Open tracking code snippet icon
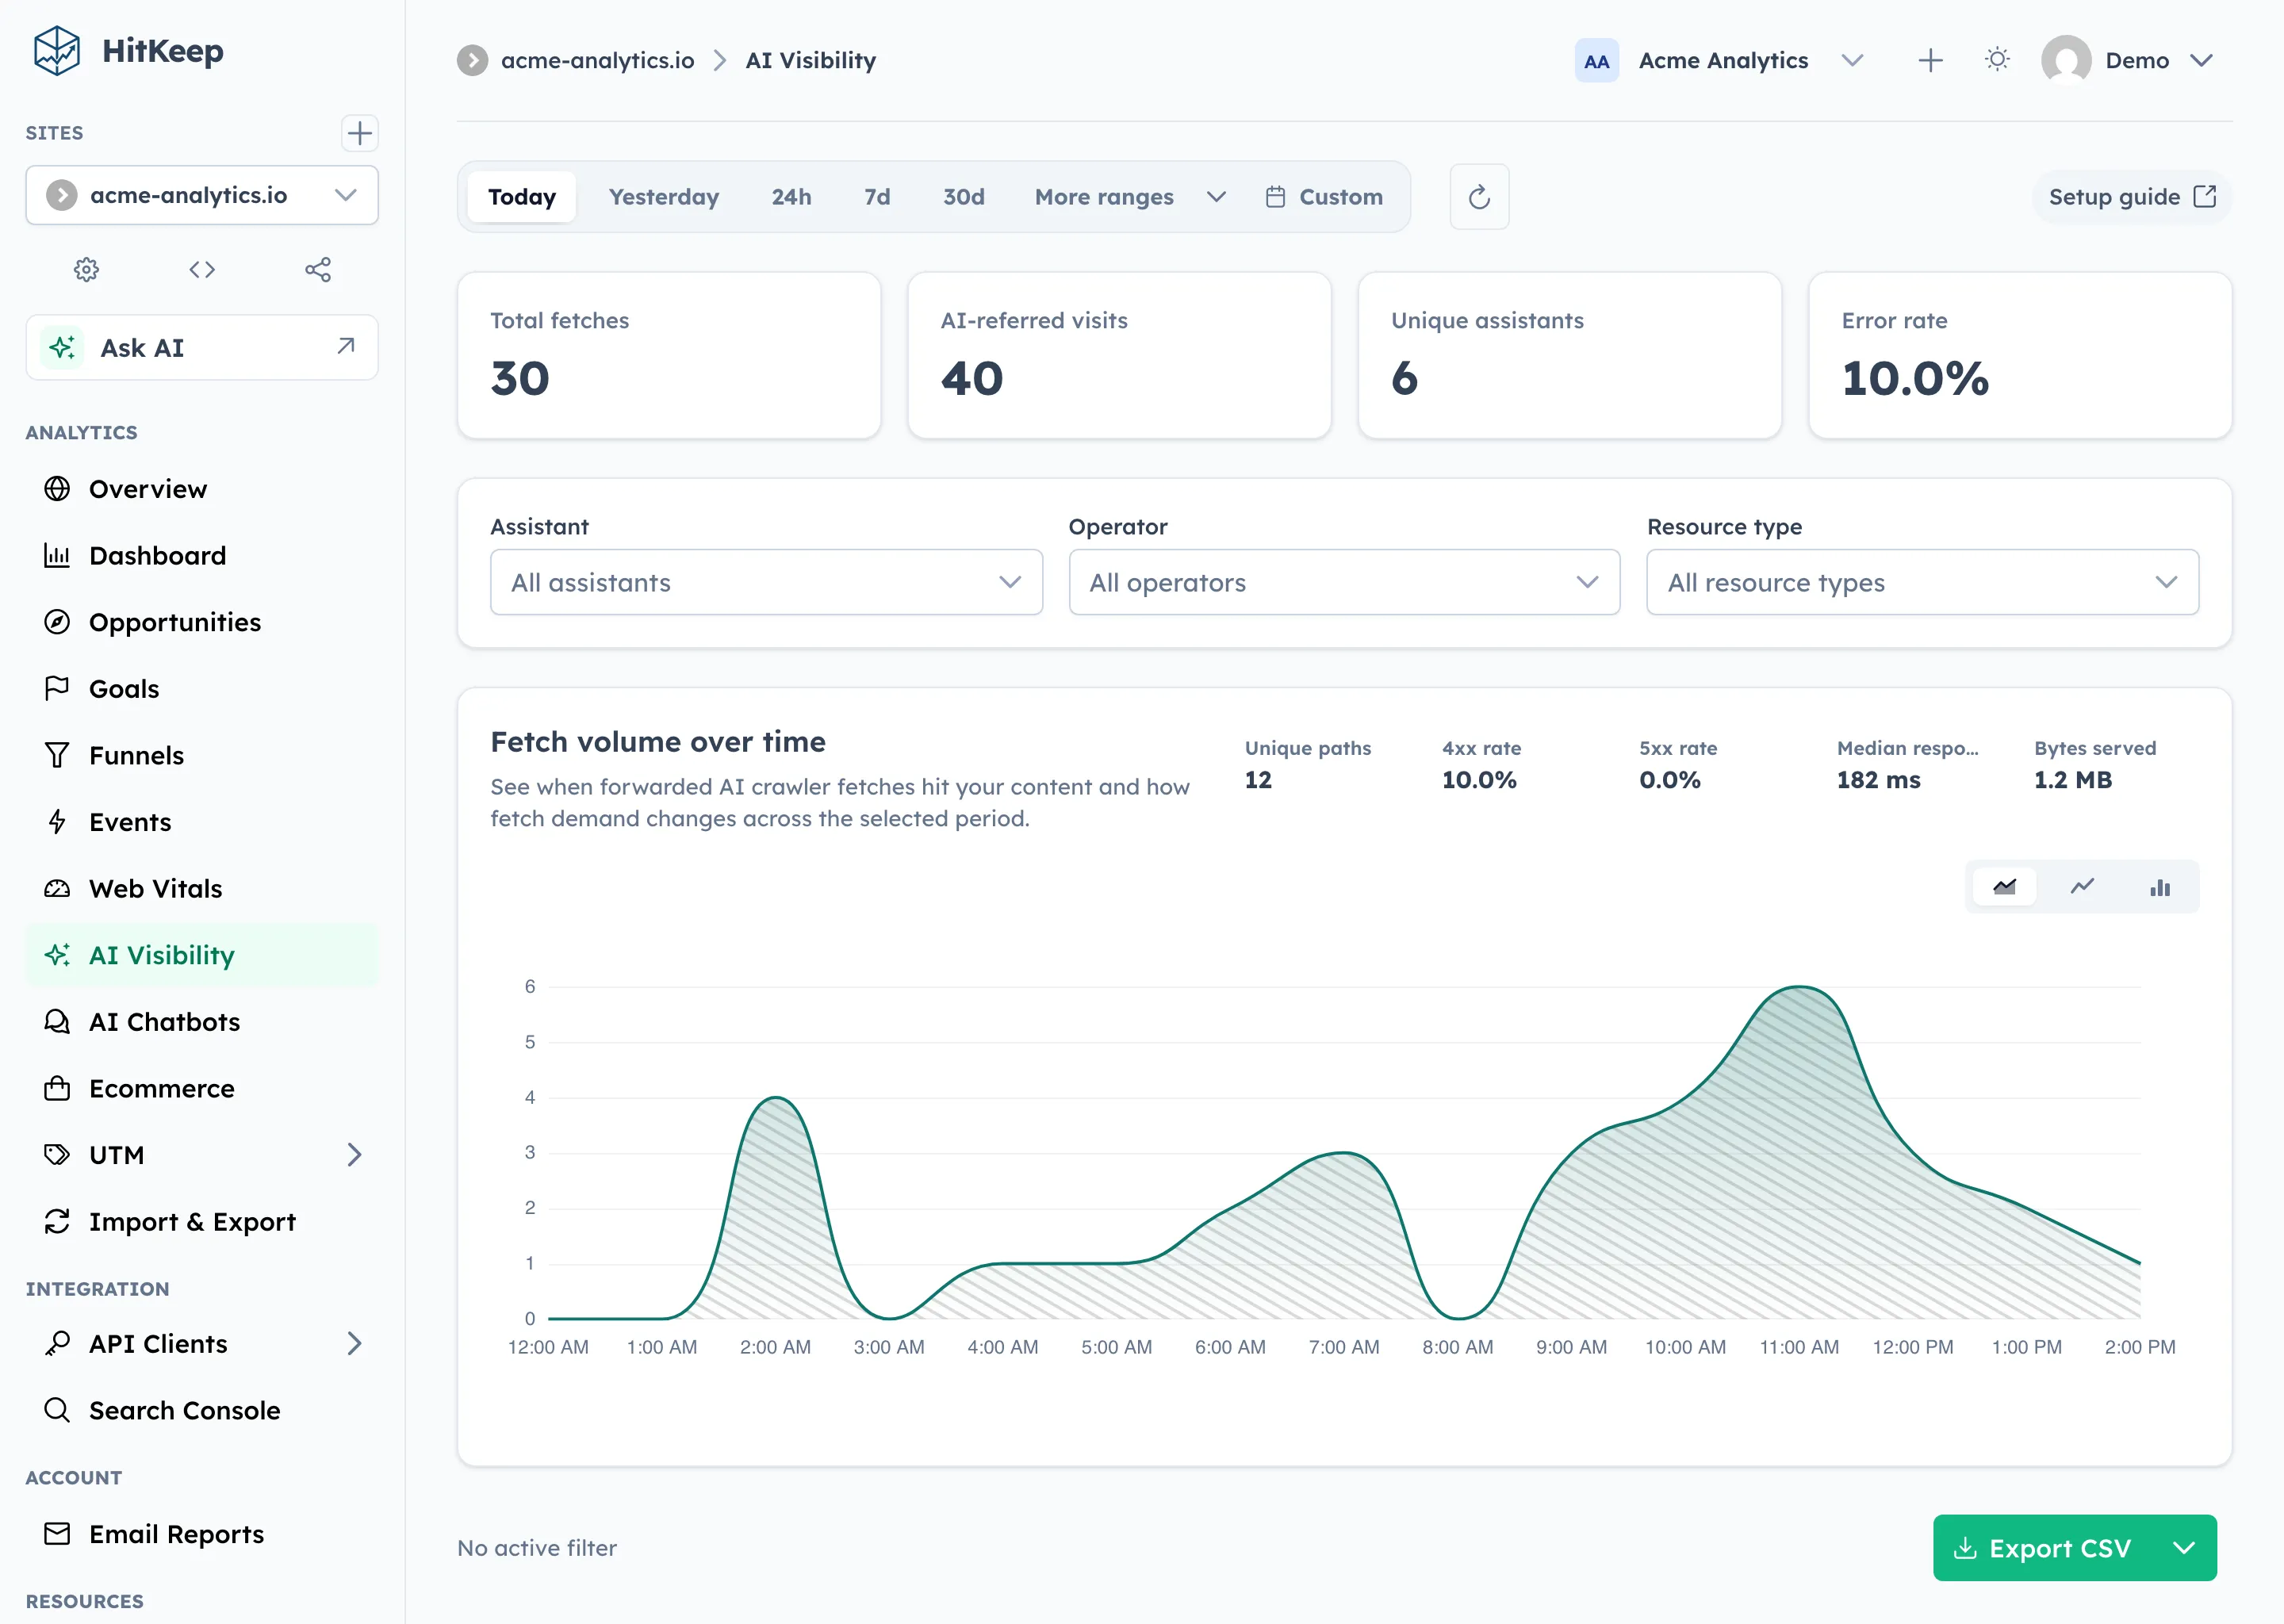This screenshot has height=1624, width=2284. coord(202,269)
